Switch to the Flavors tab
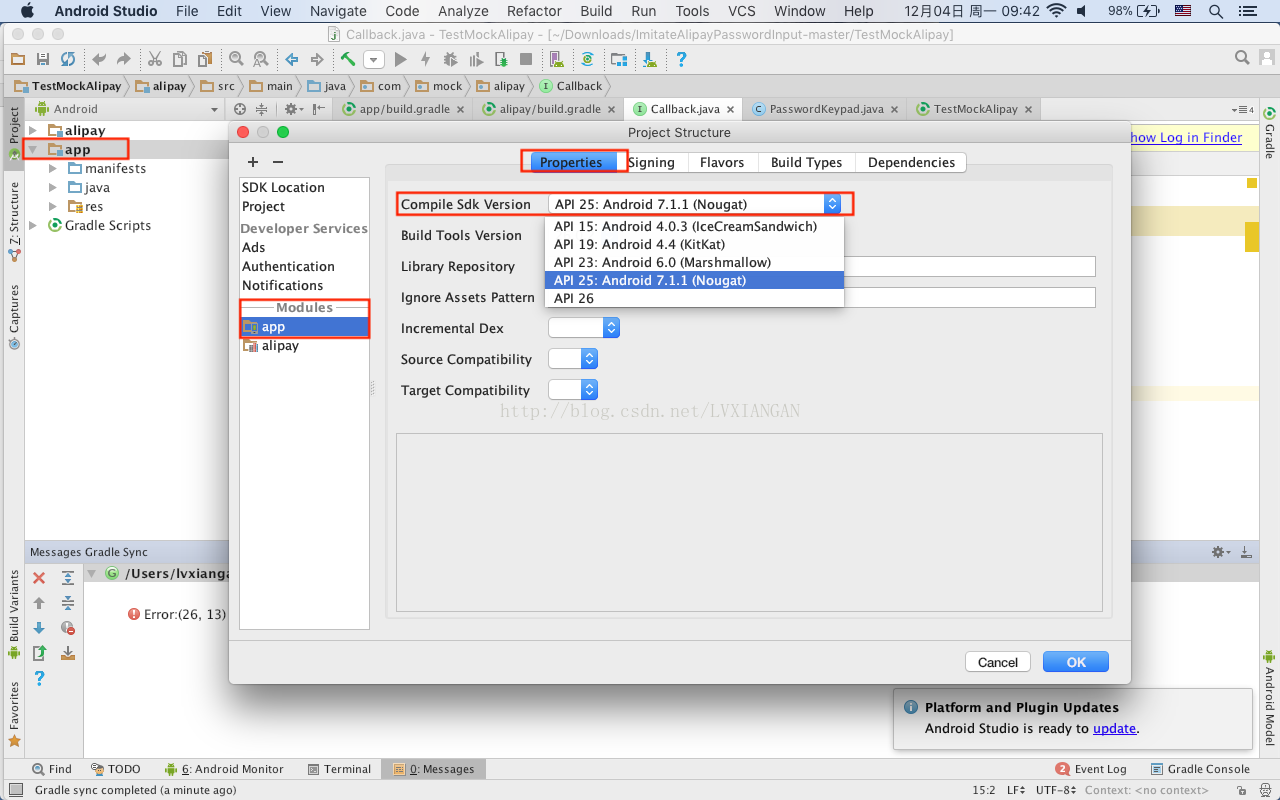Screen dimensions: 1280x800 (x=722, y=162)
